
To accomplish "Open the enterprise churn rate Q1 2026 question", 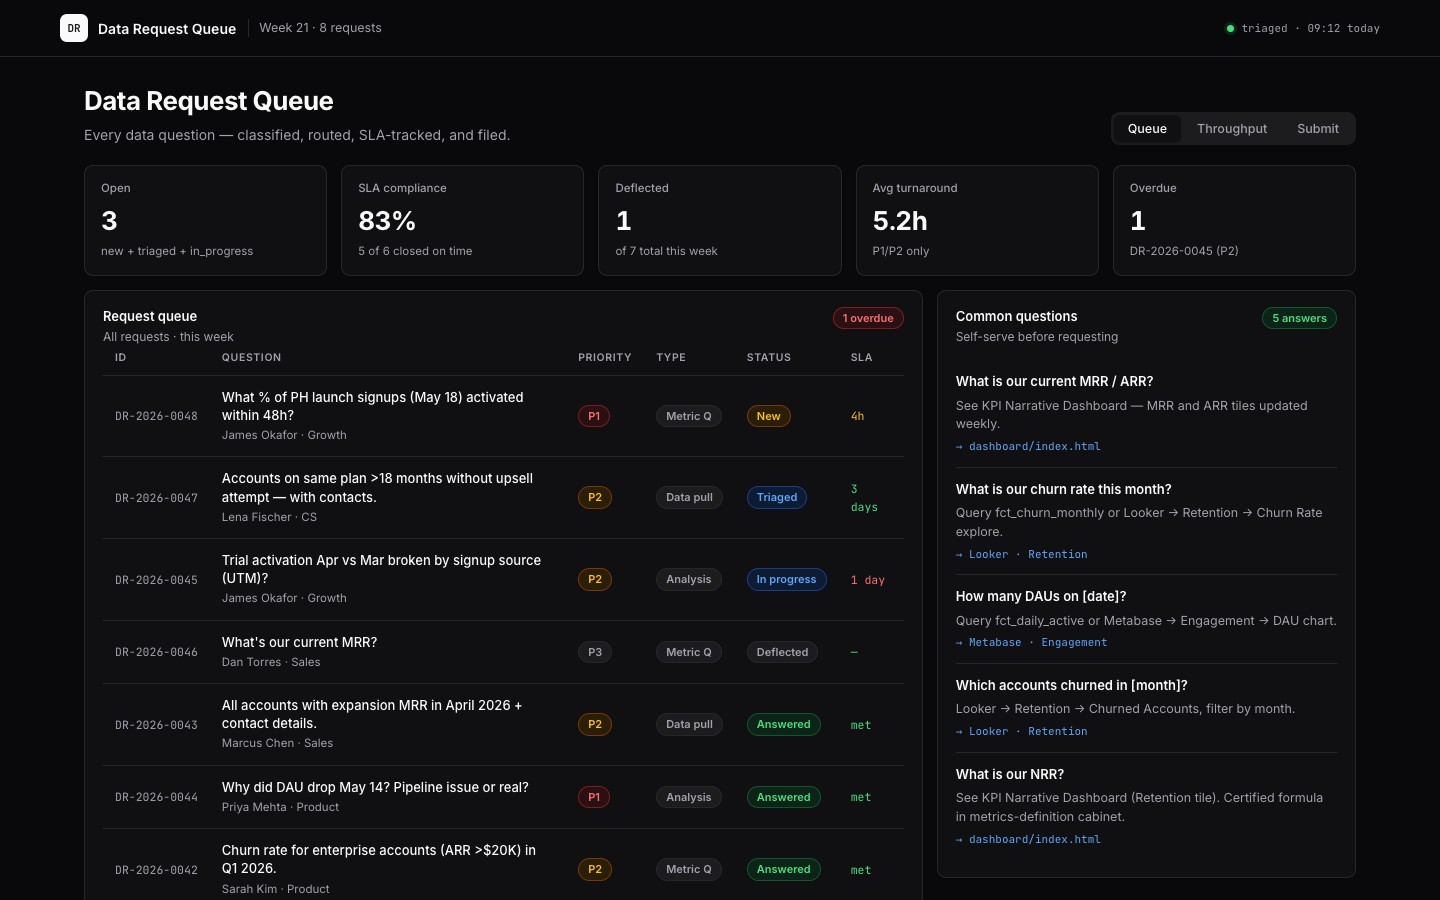I will [379, 859].
